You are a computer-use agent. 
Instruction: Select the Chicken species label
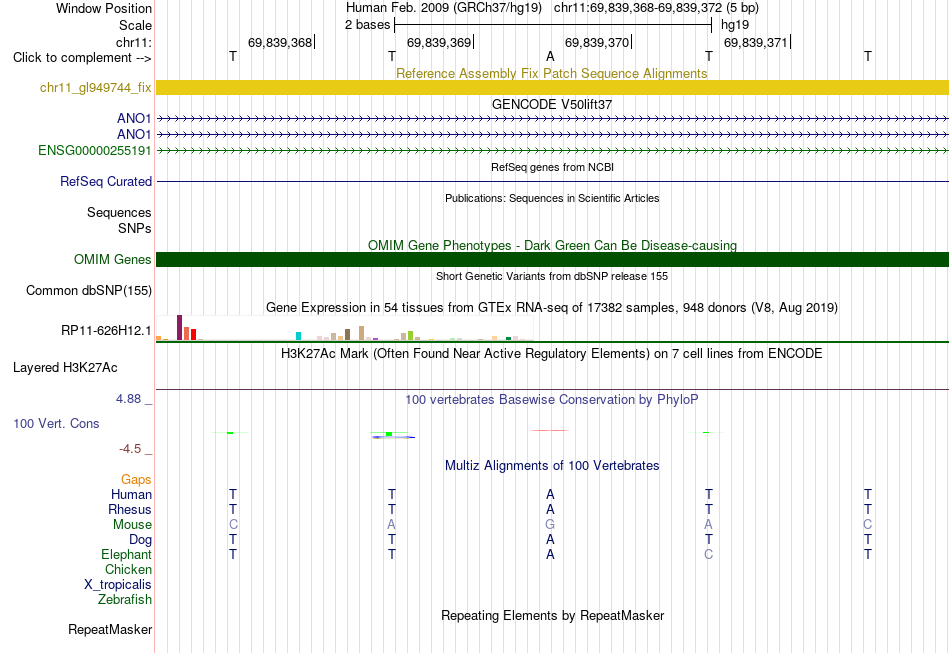(x=128, y=569)
